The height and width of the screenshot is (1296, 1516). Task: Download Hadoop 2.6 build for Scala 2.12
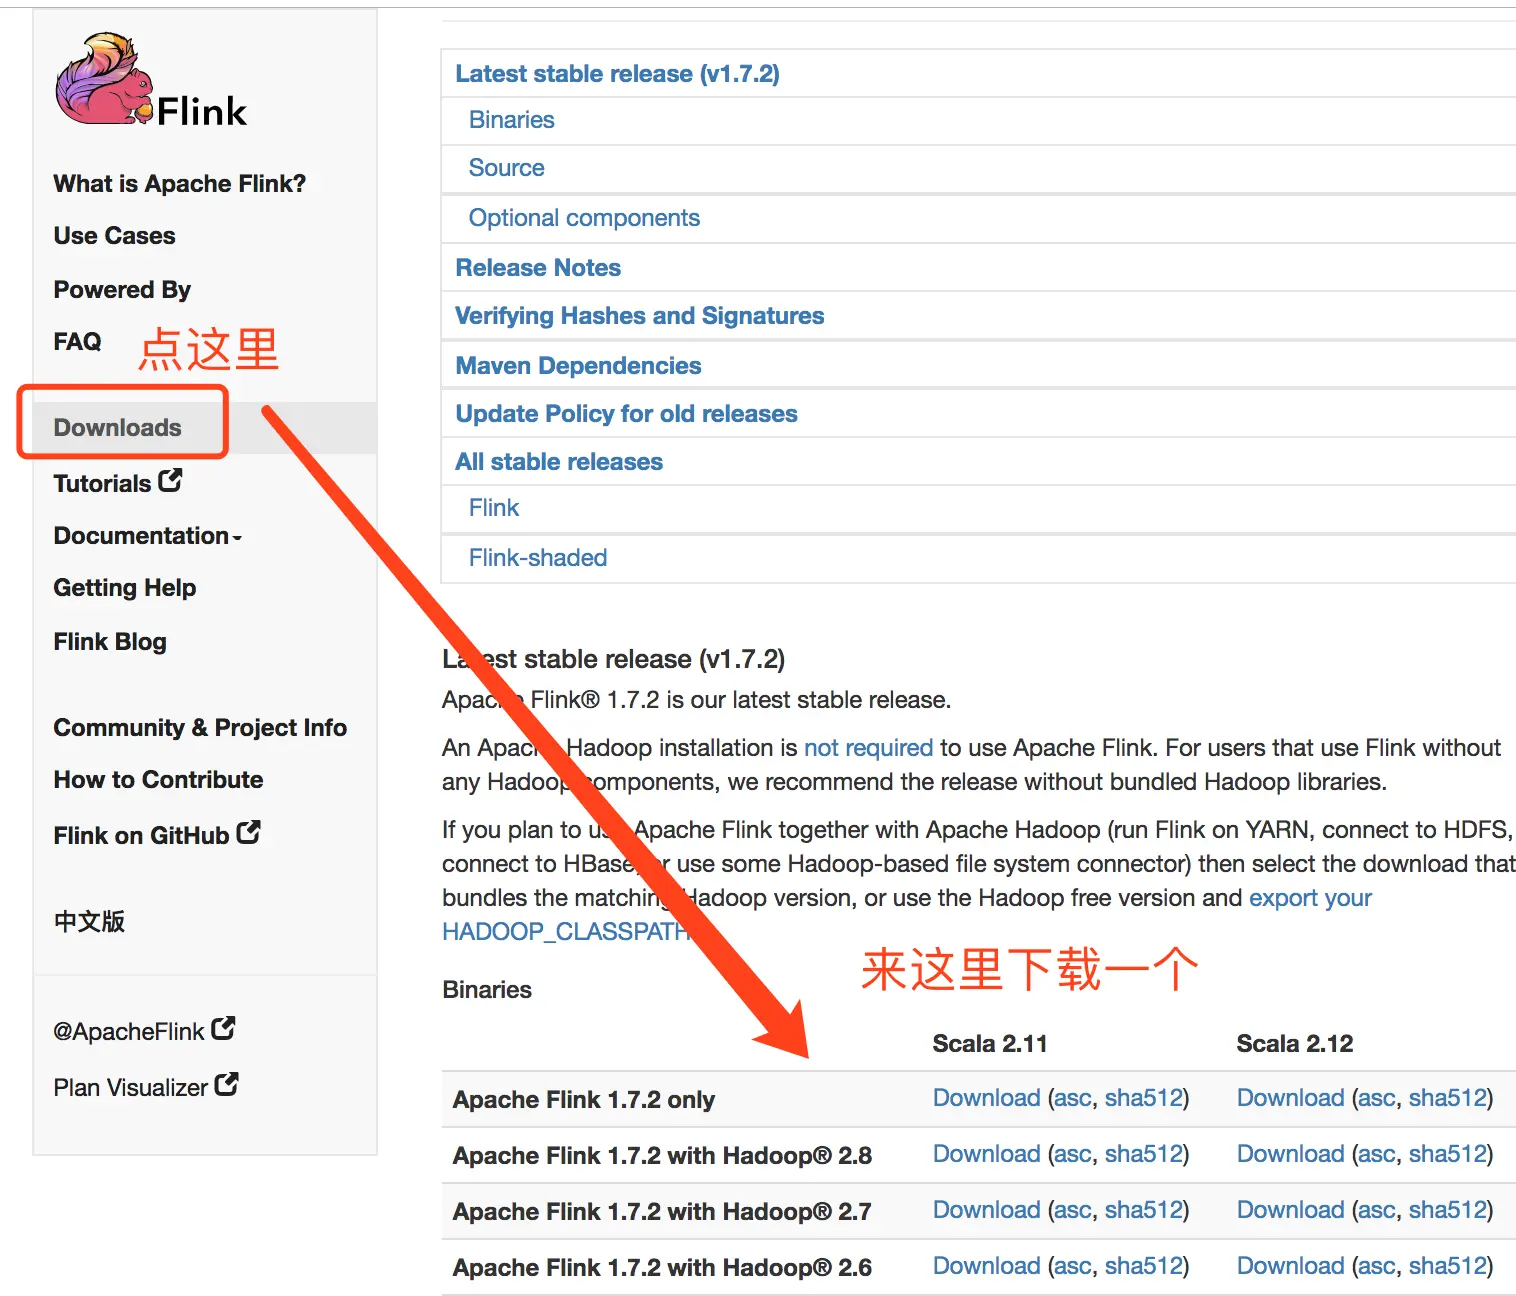click(x=1291, y=1266)
